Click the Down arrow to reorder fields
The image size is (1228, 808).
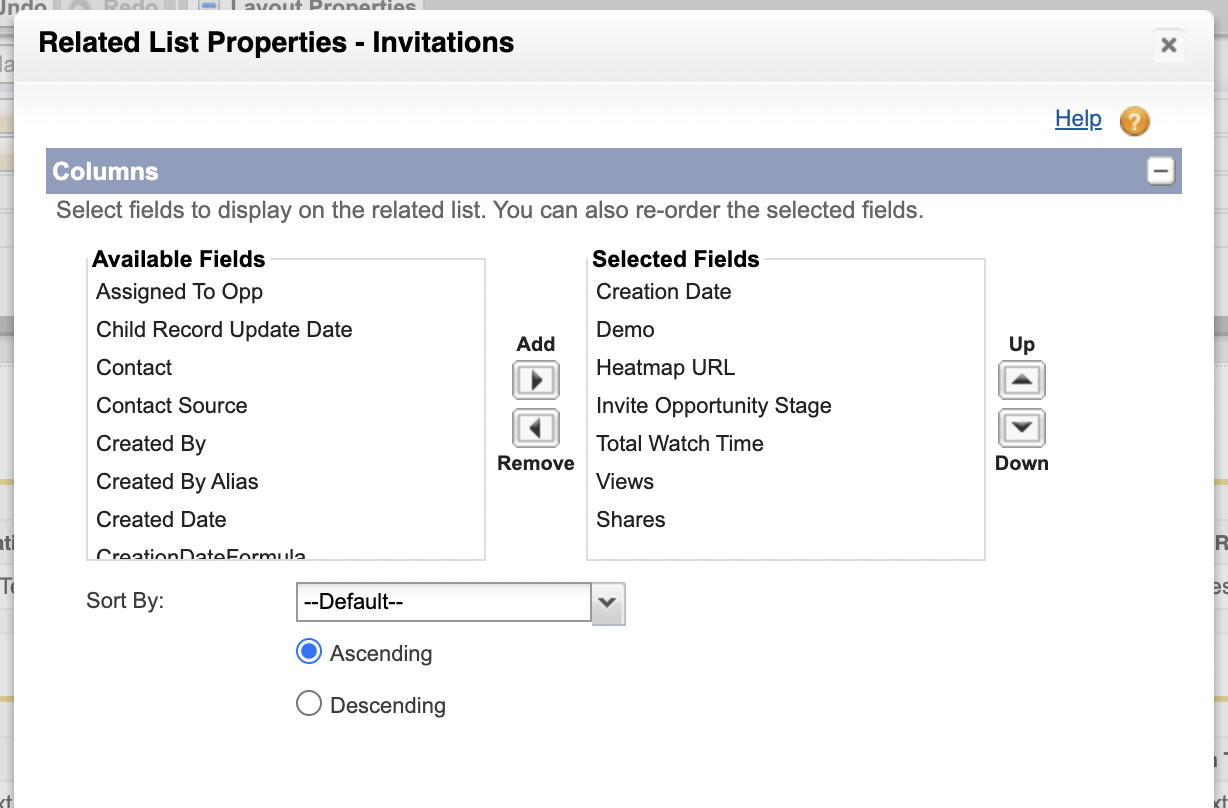click(1021, 428)
